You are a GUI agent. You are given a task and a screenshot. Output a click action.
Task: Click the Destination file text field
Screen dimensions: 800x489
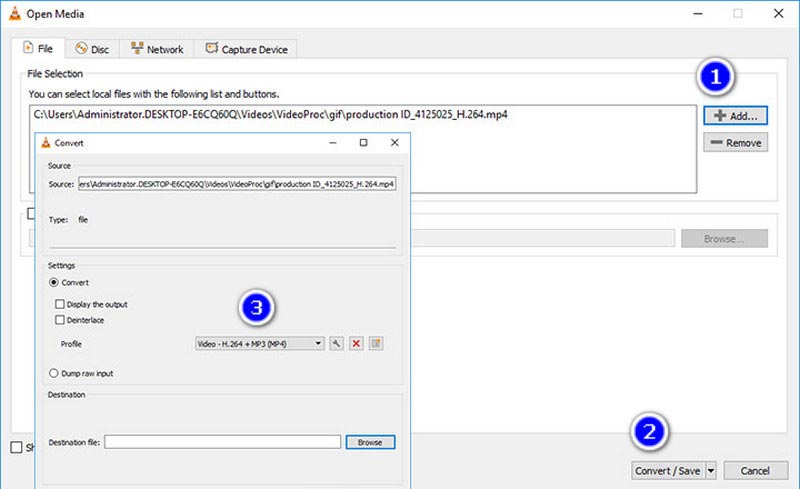coord(223,441)
